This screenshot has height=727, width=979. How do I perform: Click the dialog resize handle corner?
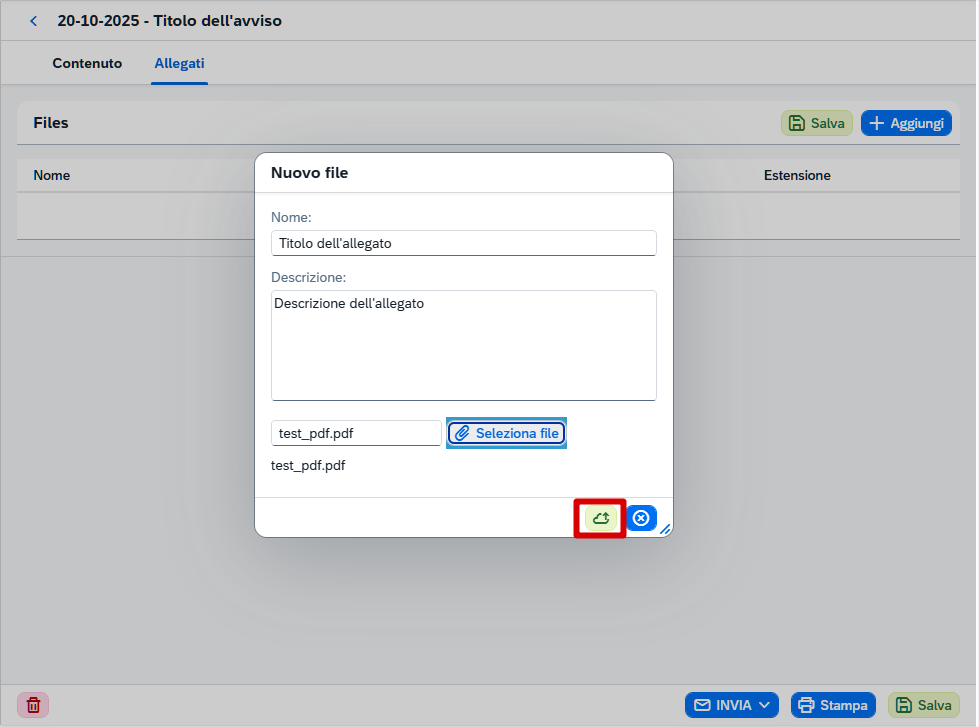tap(665, 529)
